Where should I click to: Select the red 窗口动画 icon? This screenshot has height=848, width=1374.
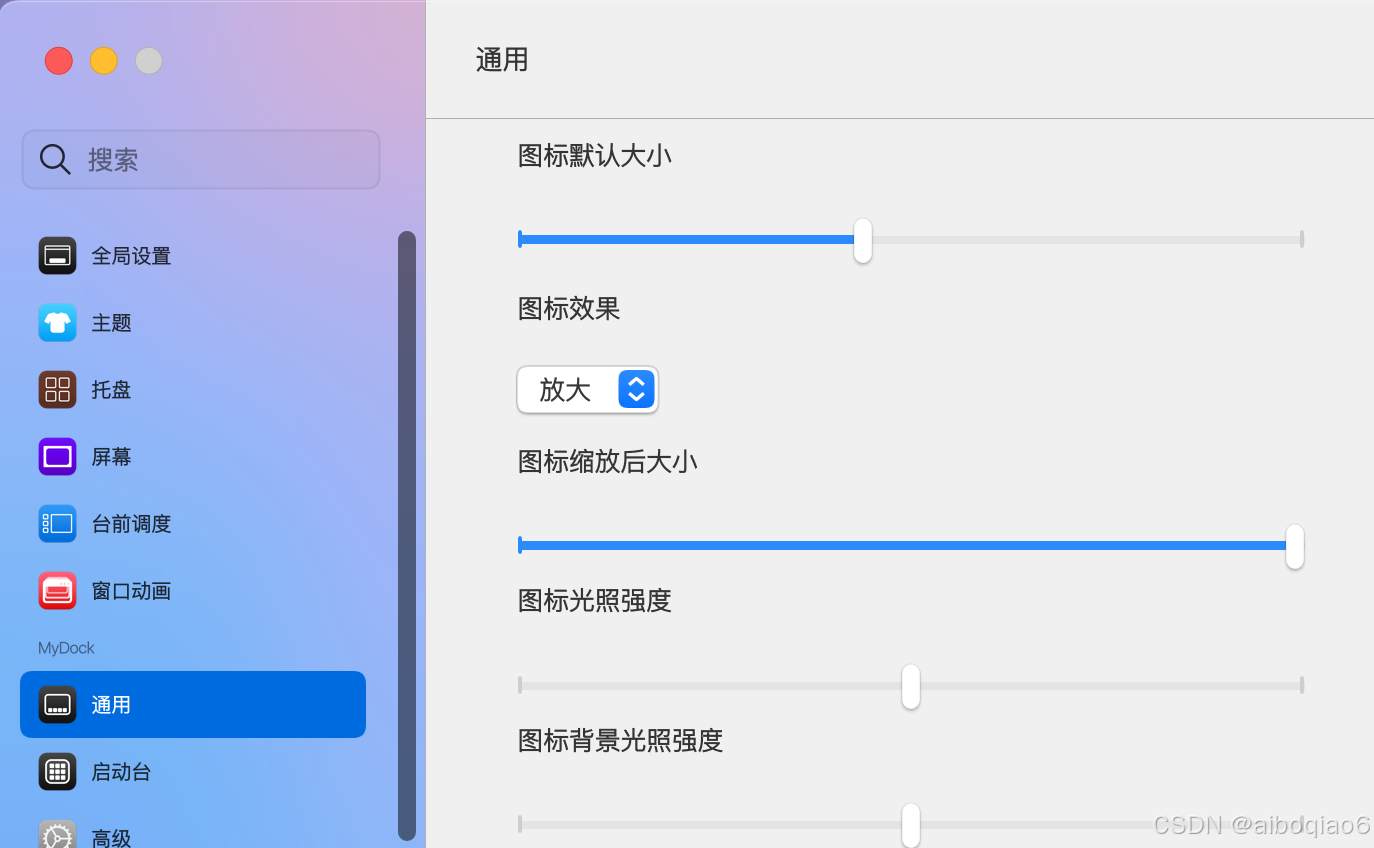pos(57,591)
